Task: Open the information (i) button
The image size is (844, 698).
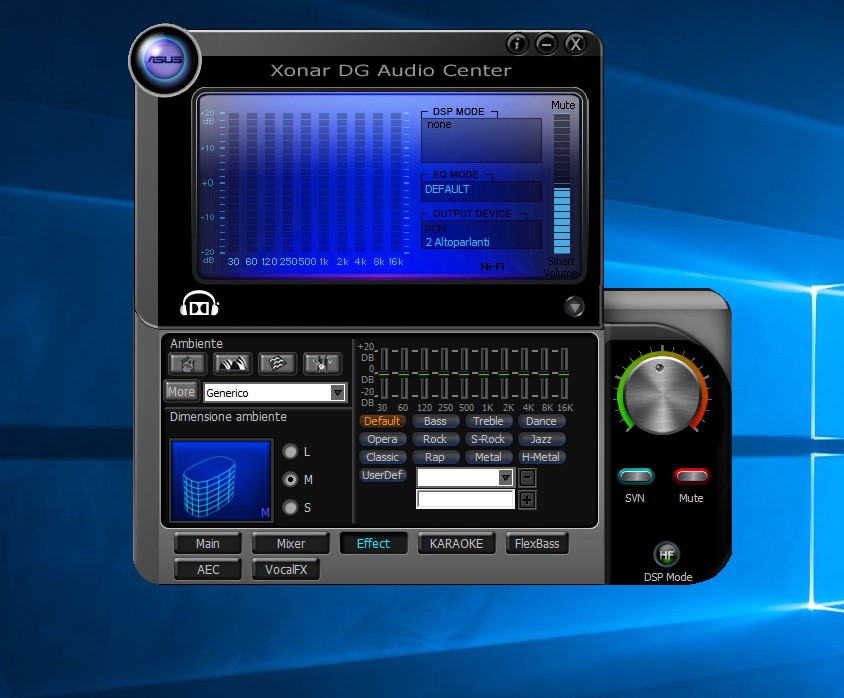Action: tap(517, 44)
